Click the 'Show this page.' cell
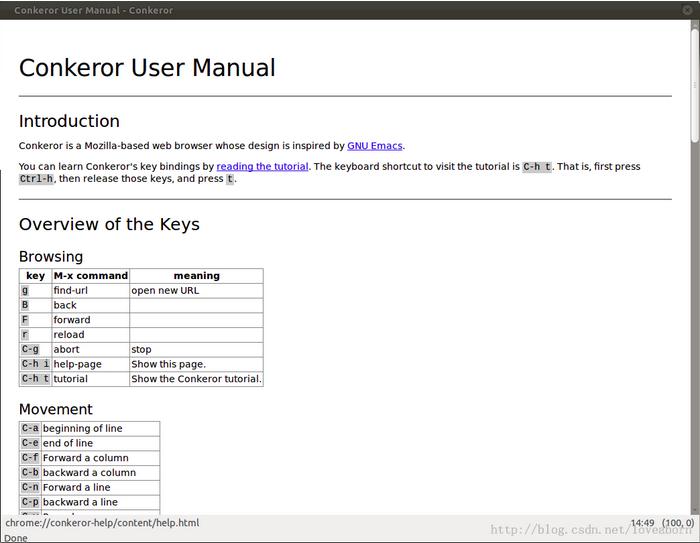 196,364
